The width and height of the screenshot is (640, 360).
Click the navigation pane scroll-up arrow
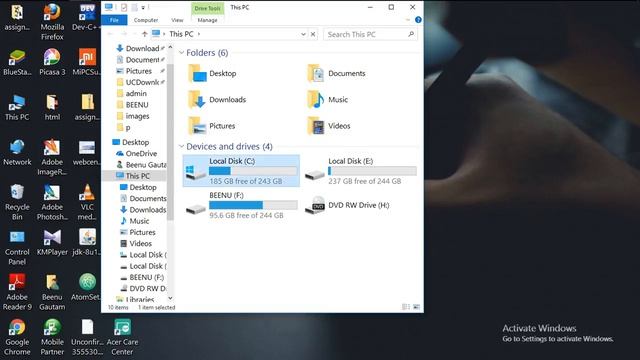(x=170, y=48)
